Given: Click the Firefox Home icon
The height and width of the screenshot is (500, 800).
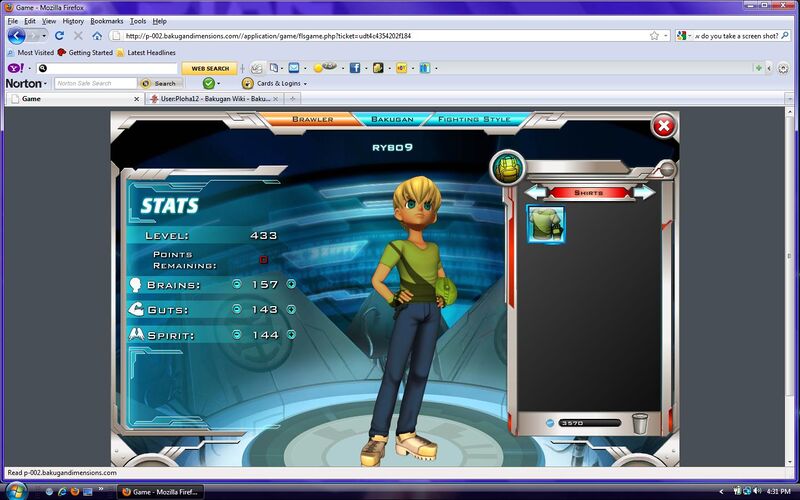Looking at the screenshot, I should (96, 35).
